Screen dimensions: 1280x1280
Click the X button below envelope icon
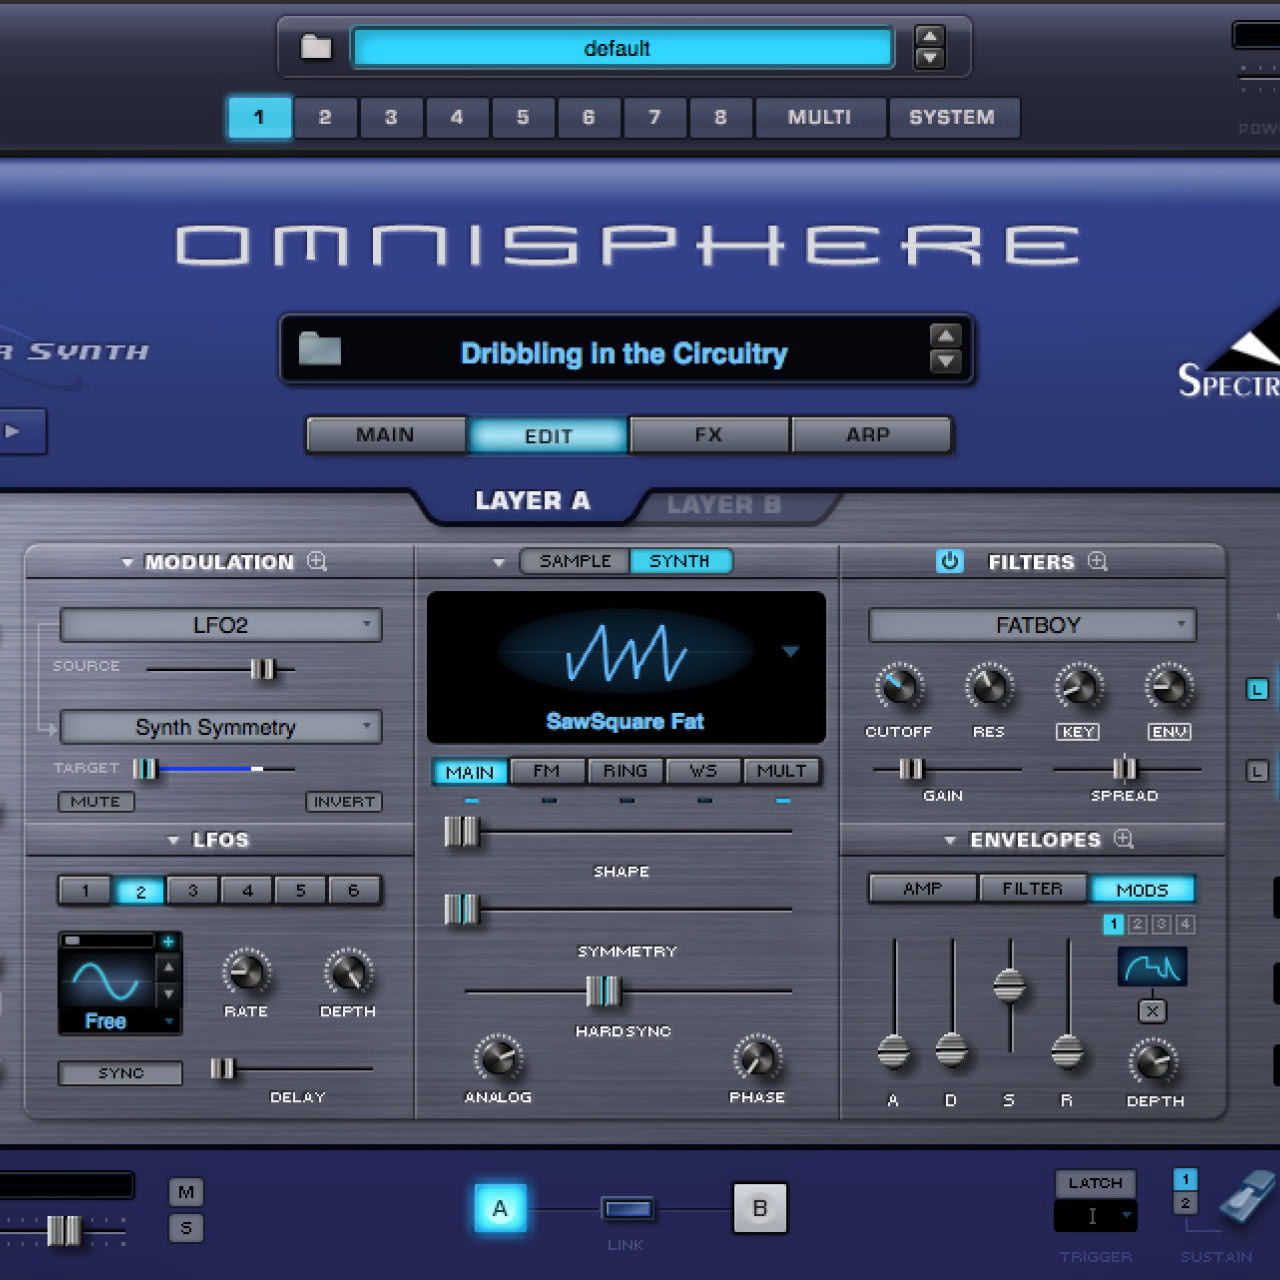pyautogui.click(x=1152, y=1011)
